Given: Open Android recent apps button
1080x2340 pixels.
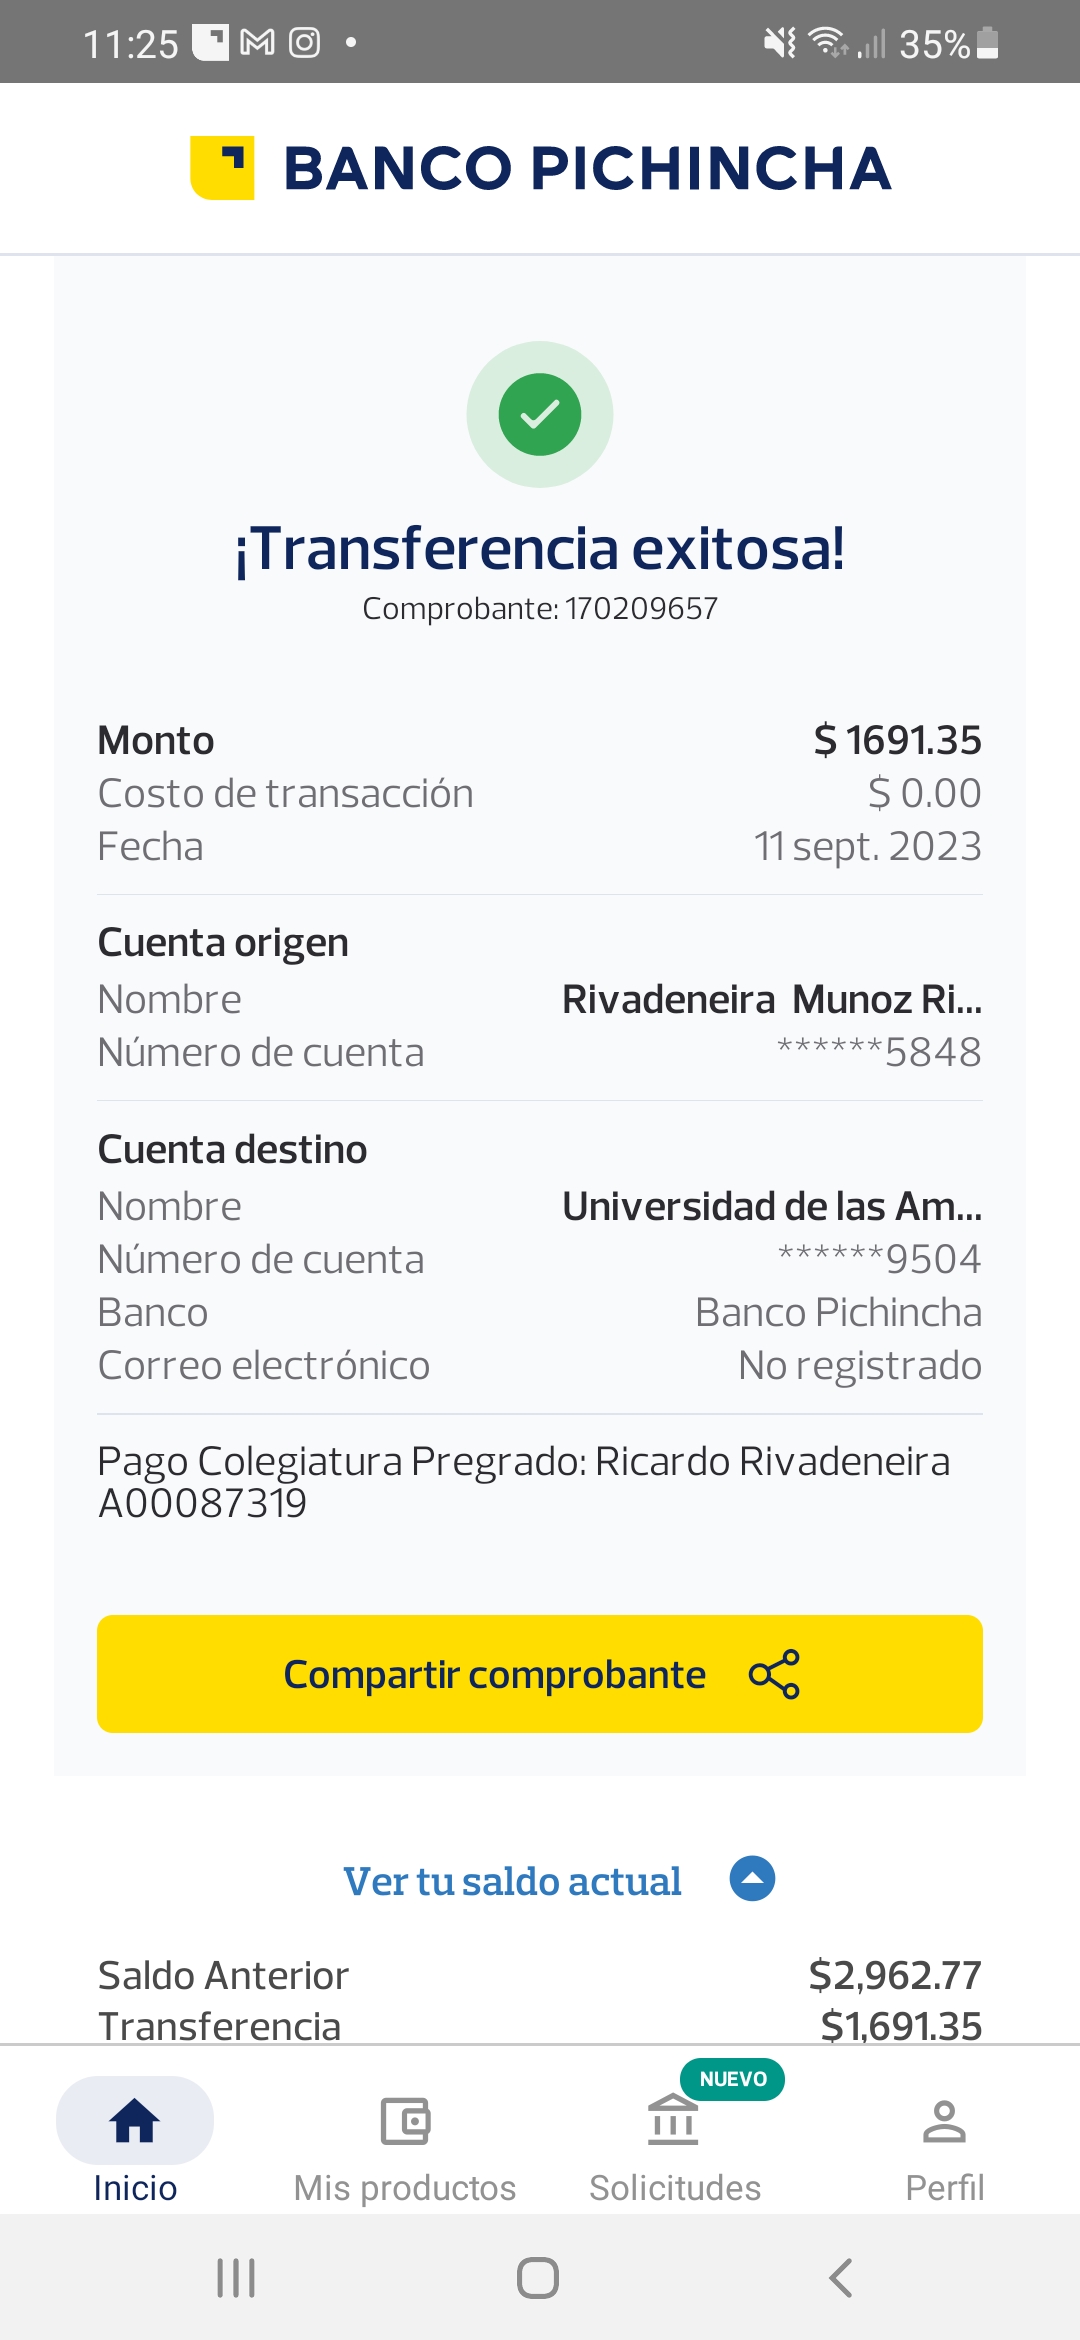Looking at the screenshot, I should [237, 2278].
